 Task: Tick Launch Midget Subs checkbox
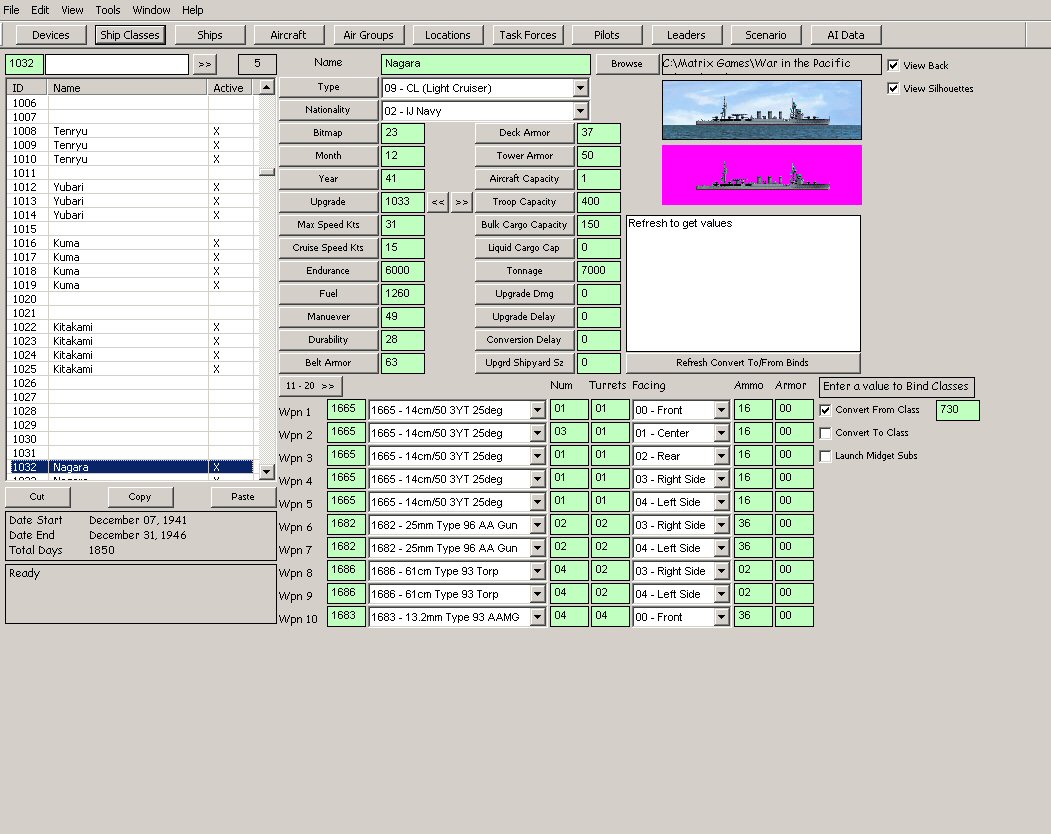pyautogui.click(x=825, y=456)
